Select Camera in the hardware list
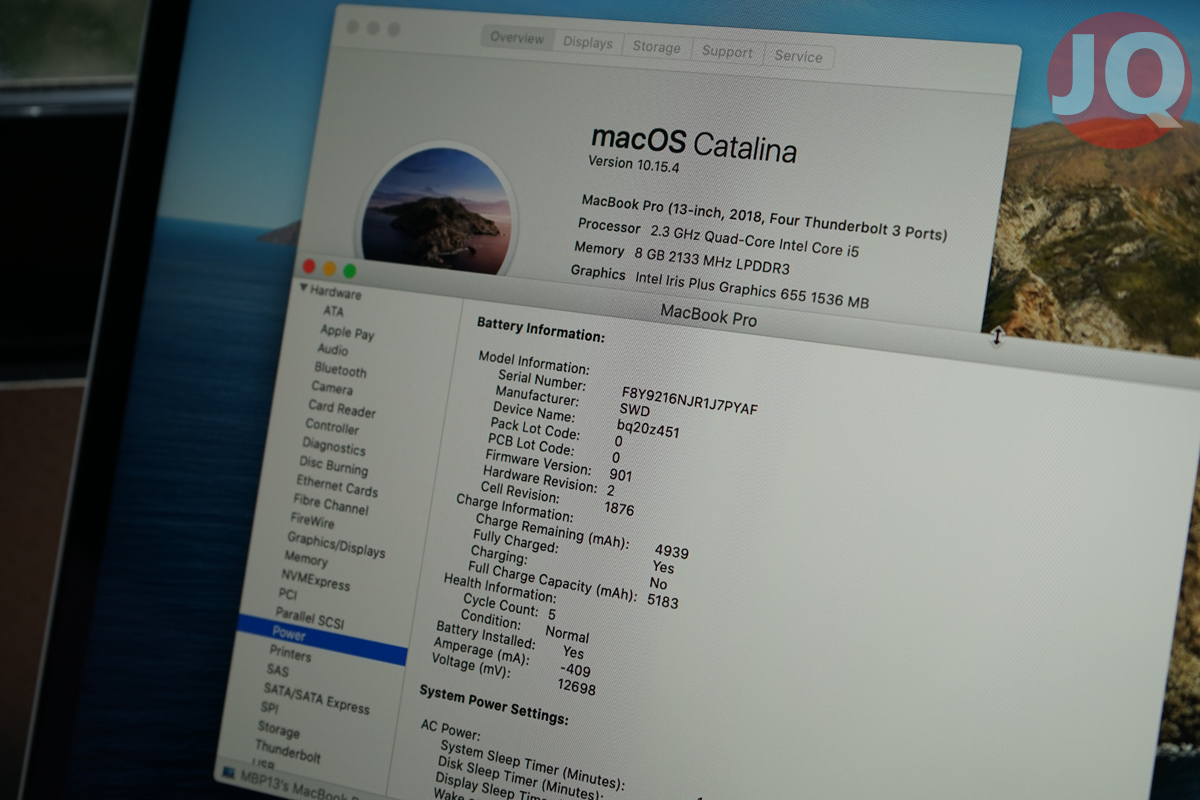The image size is (1200, 800). coord(332,388)
